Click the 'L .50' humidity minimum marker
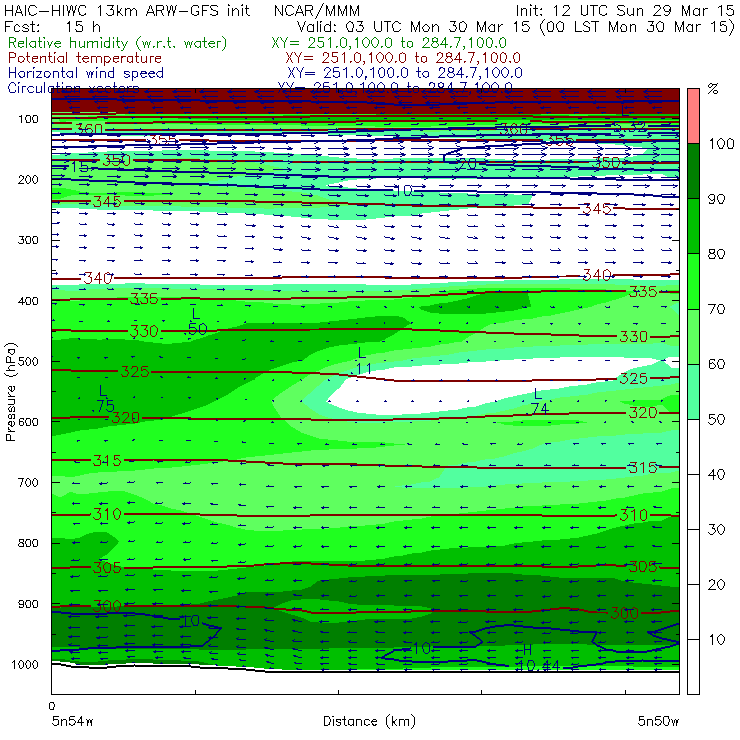Image resolution: width=740 pixels, height=740 pixels. tap(196, 321)
